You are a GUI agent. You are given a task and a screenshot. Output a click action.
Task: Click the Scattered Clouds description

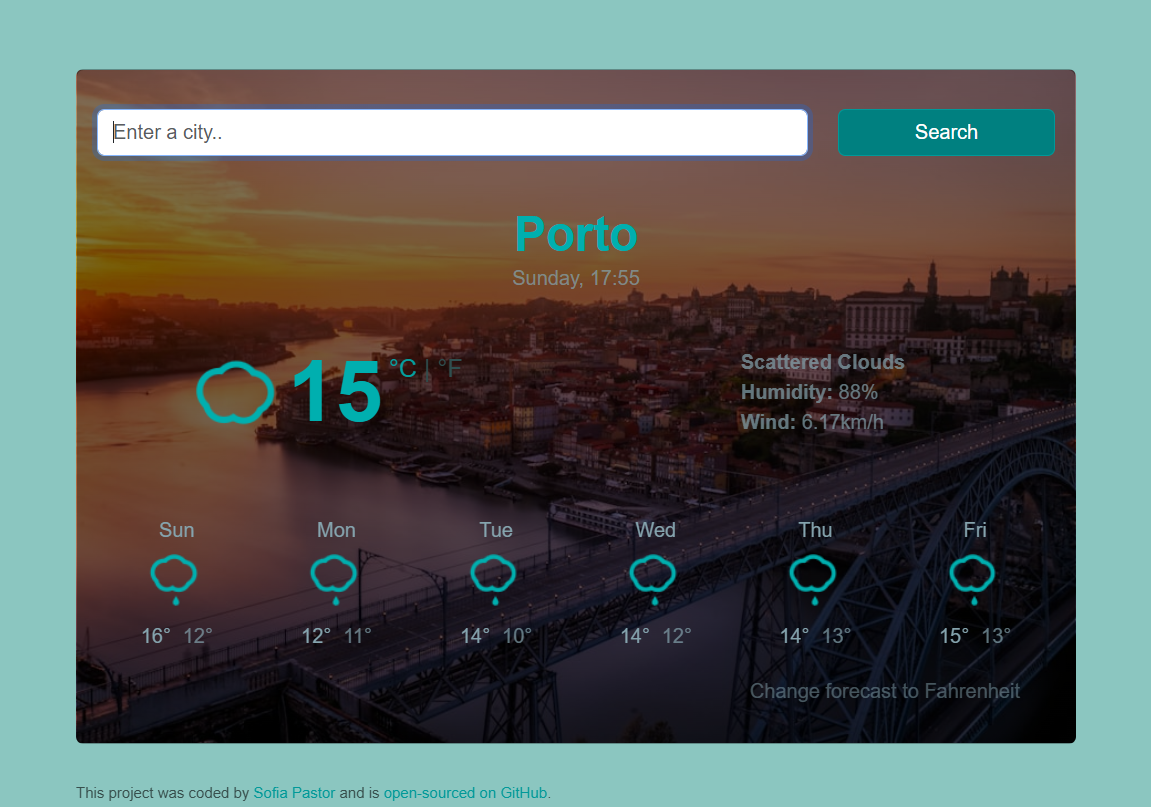click(822, 362)
